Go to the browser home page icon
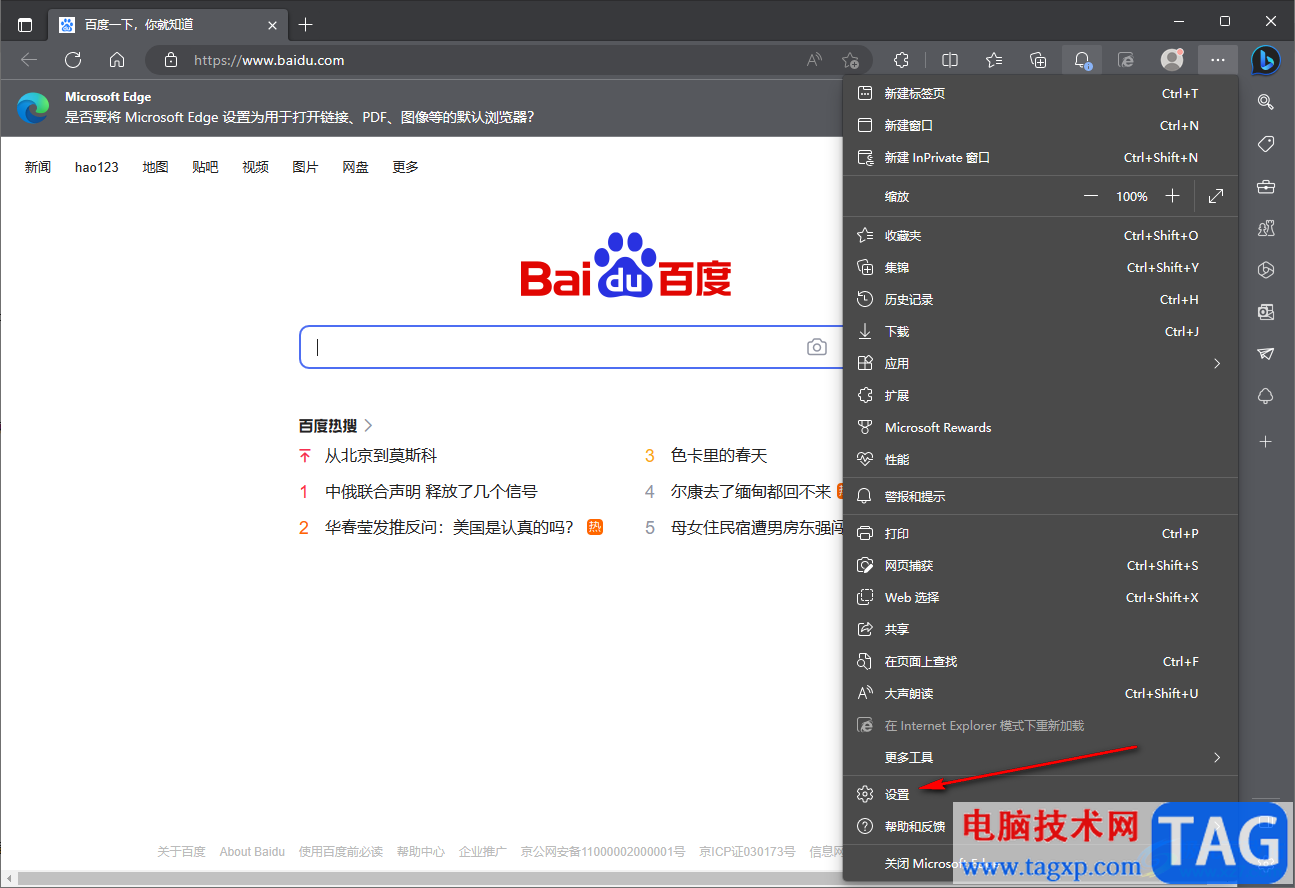 tap(117, 60)
